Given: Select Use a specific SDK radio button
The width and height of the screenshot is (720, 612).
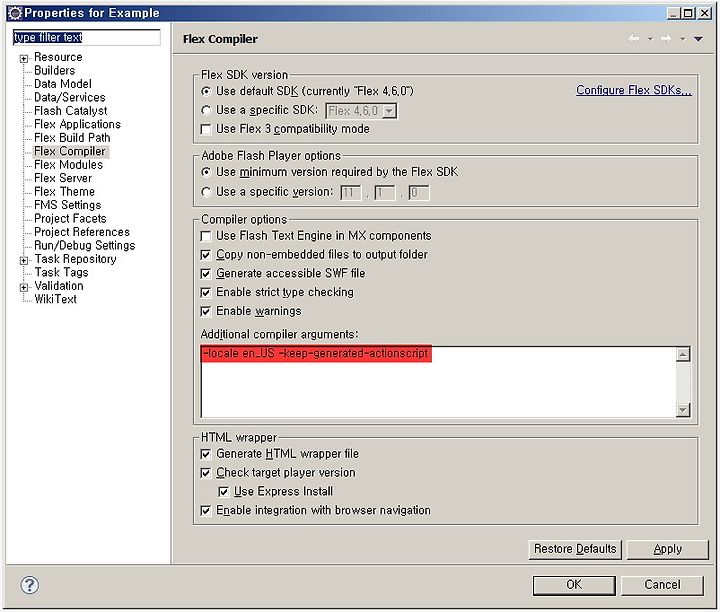Looking at the screenshot, I should point(206,110).
